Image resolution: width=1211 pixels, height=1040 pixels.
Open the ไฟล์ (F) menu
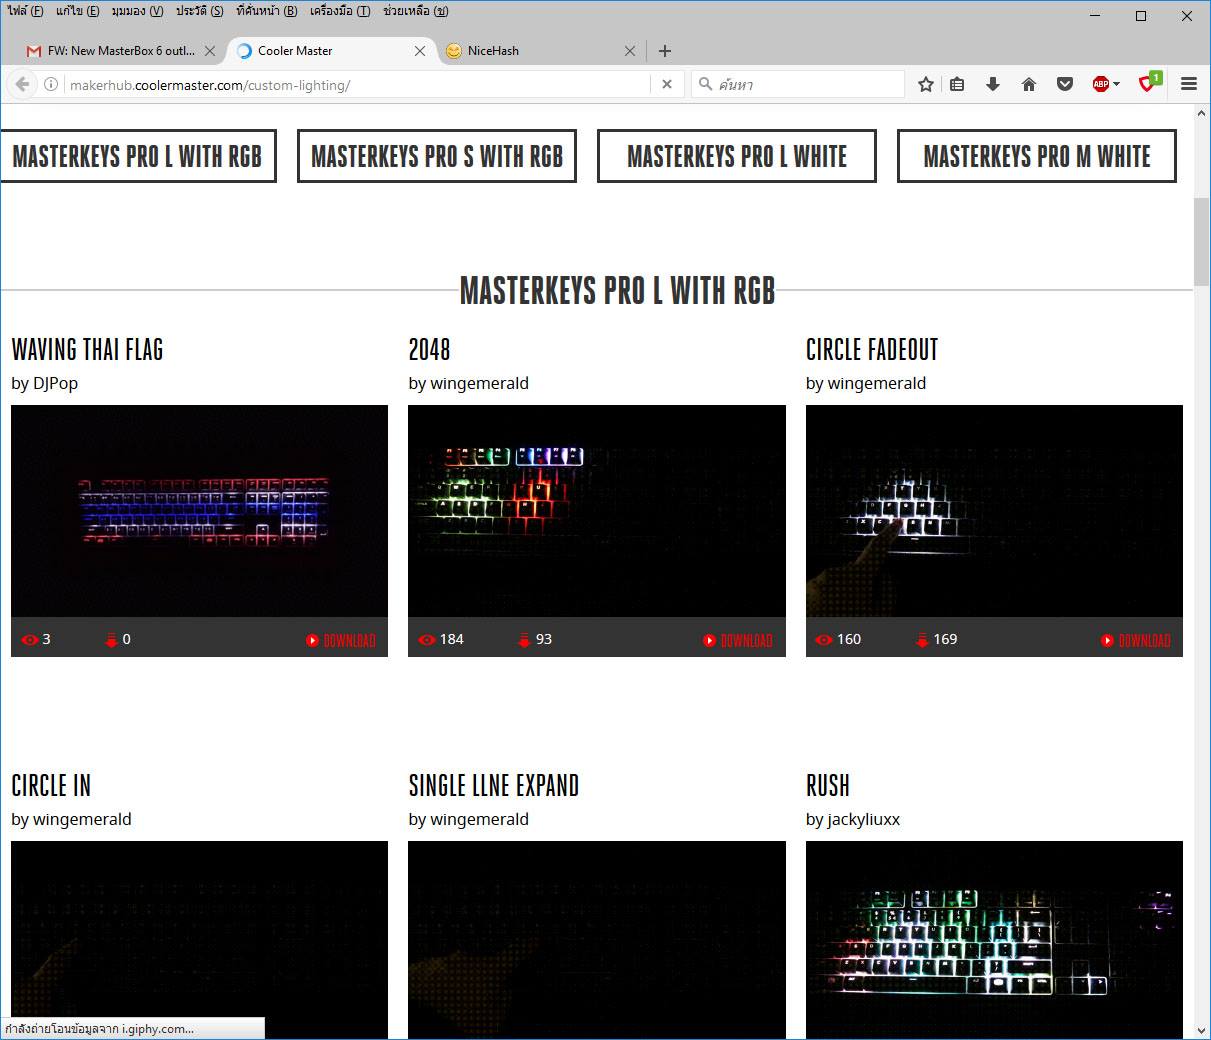point(25,11)
